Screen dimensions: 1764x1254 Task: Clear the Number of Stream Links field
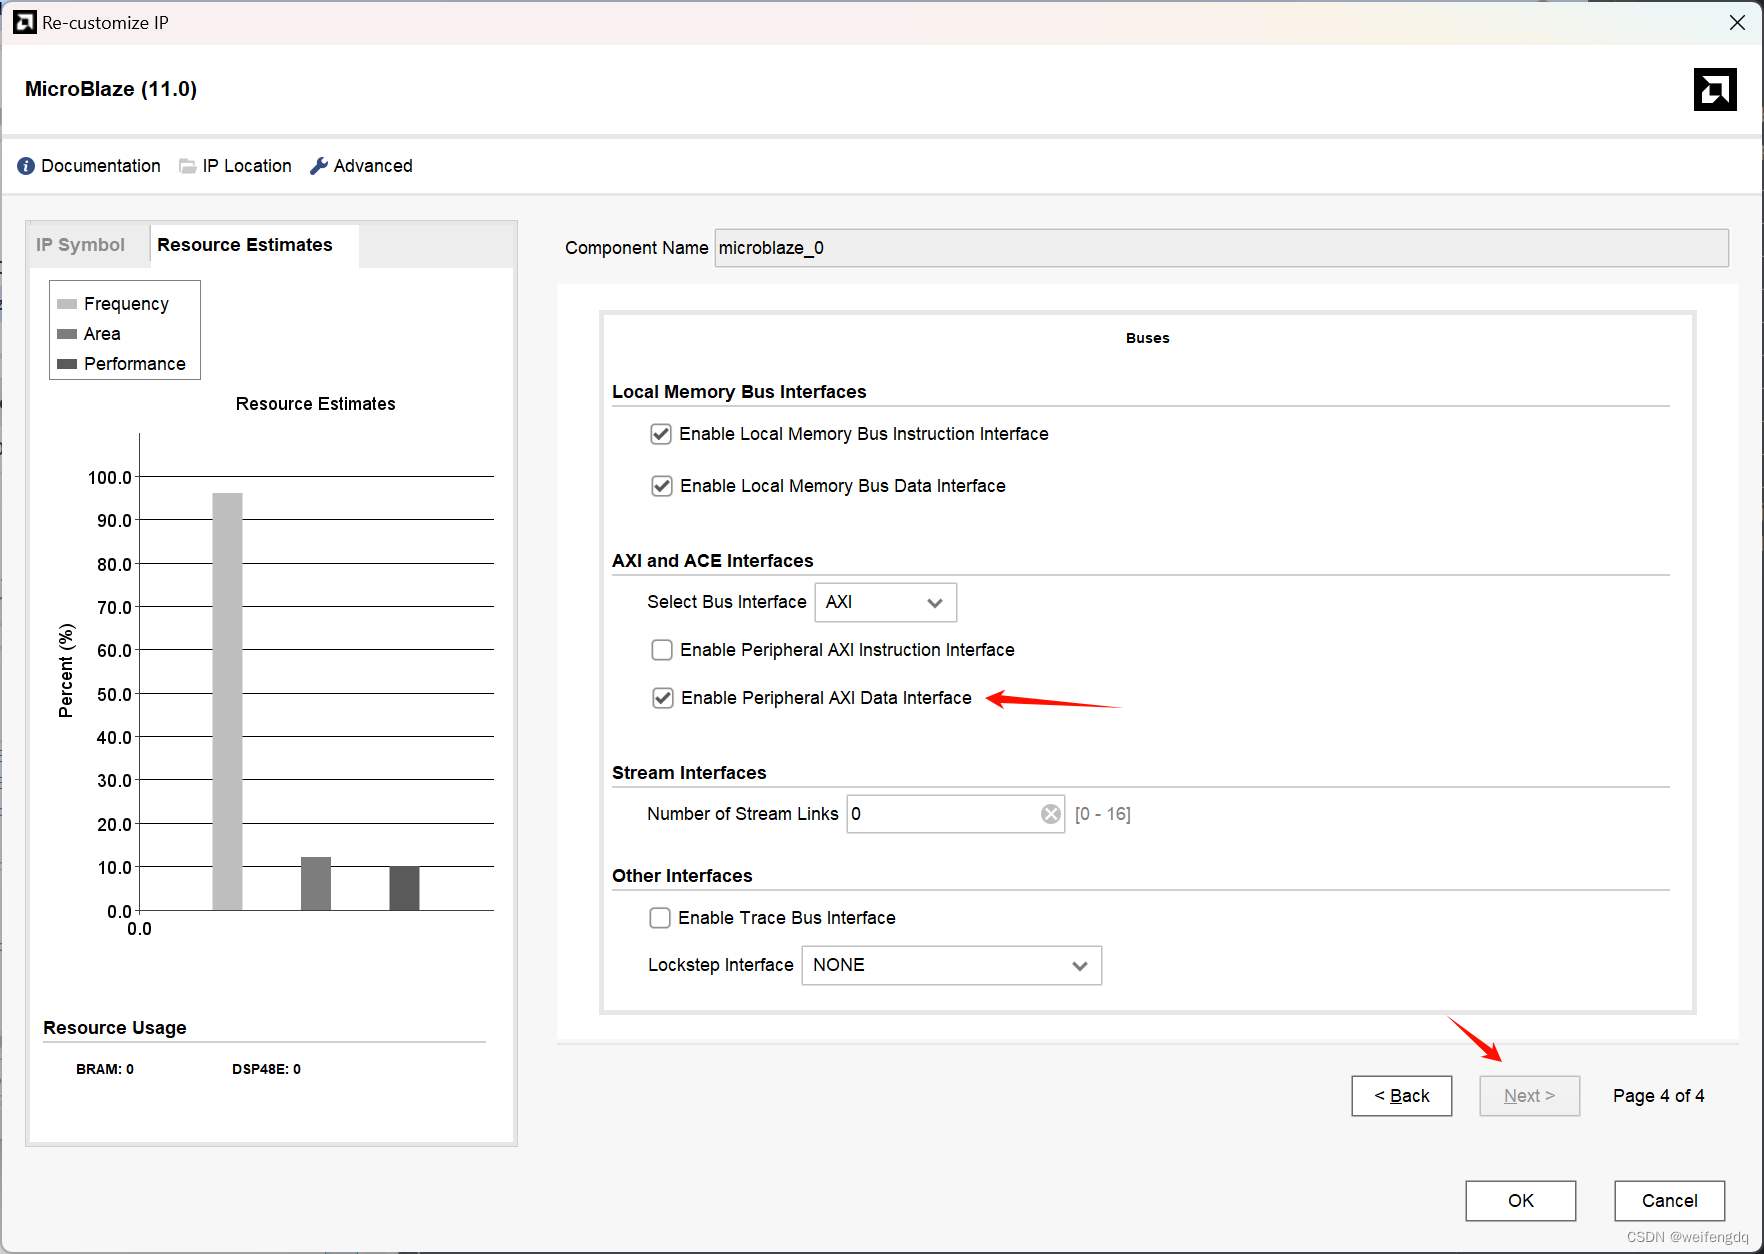click(1051, 814)
